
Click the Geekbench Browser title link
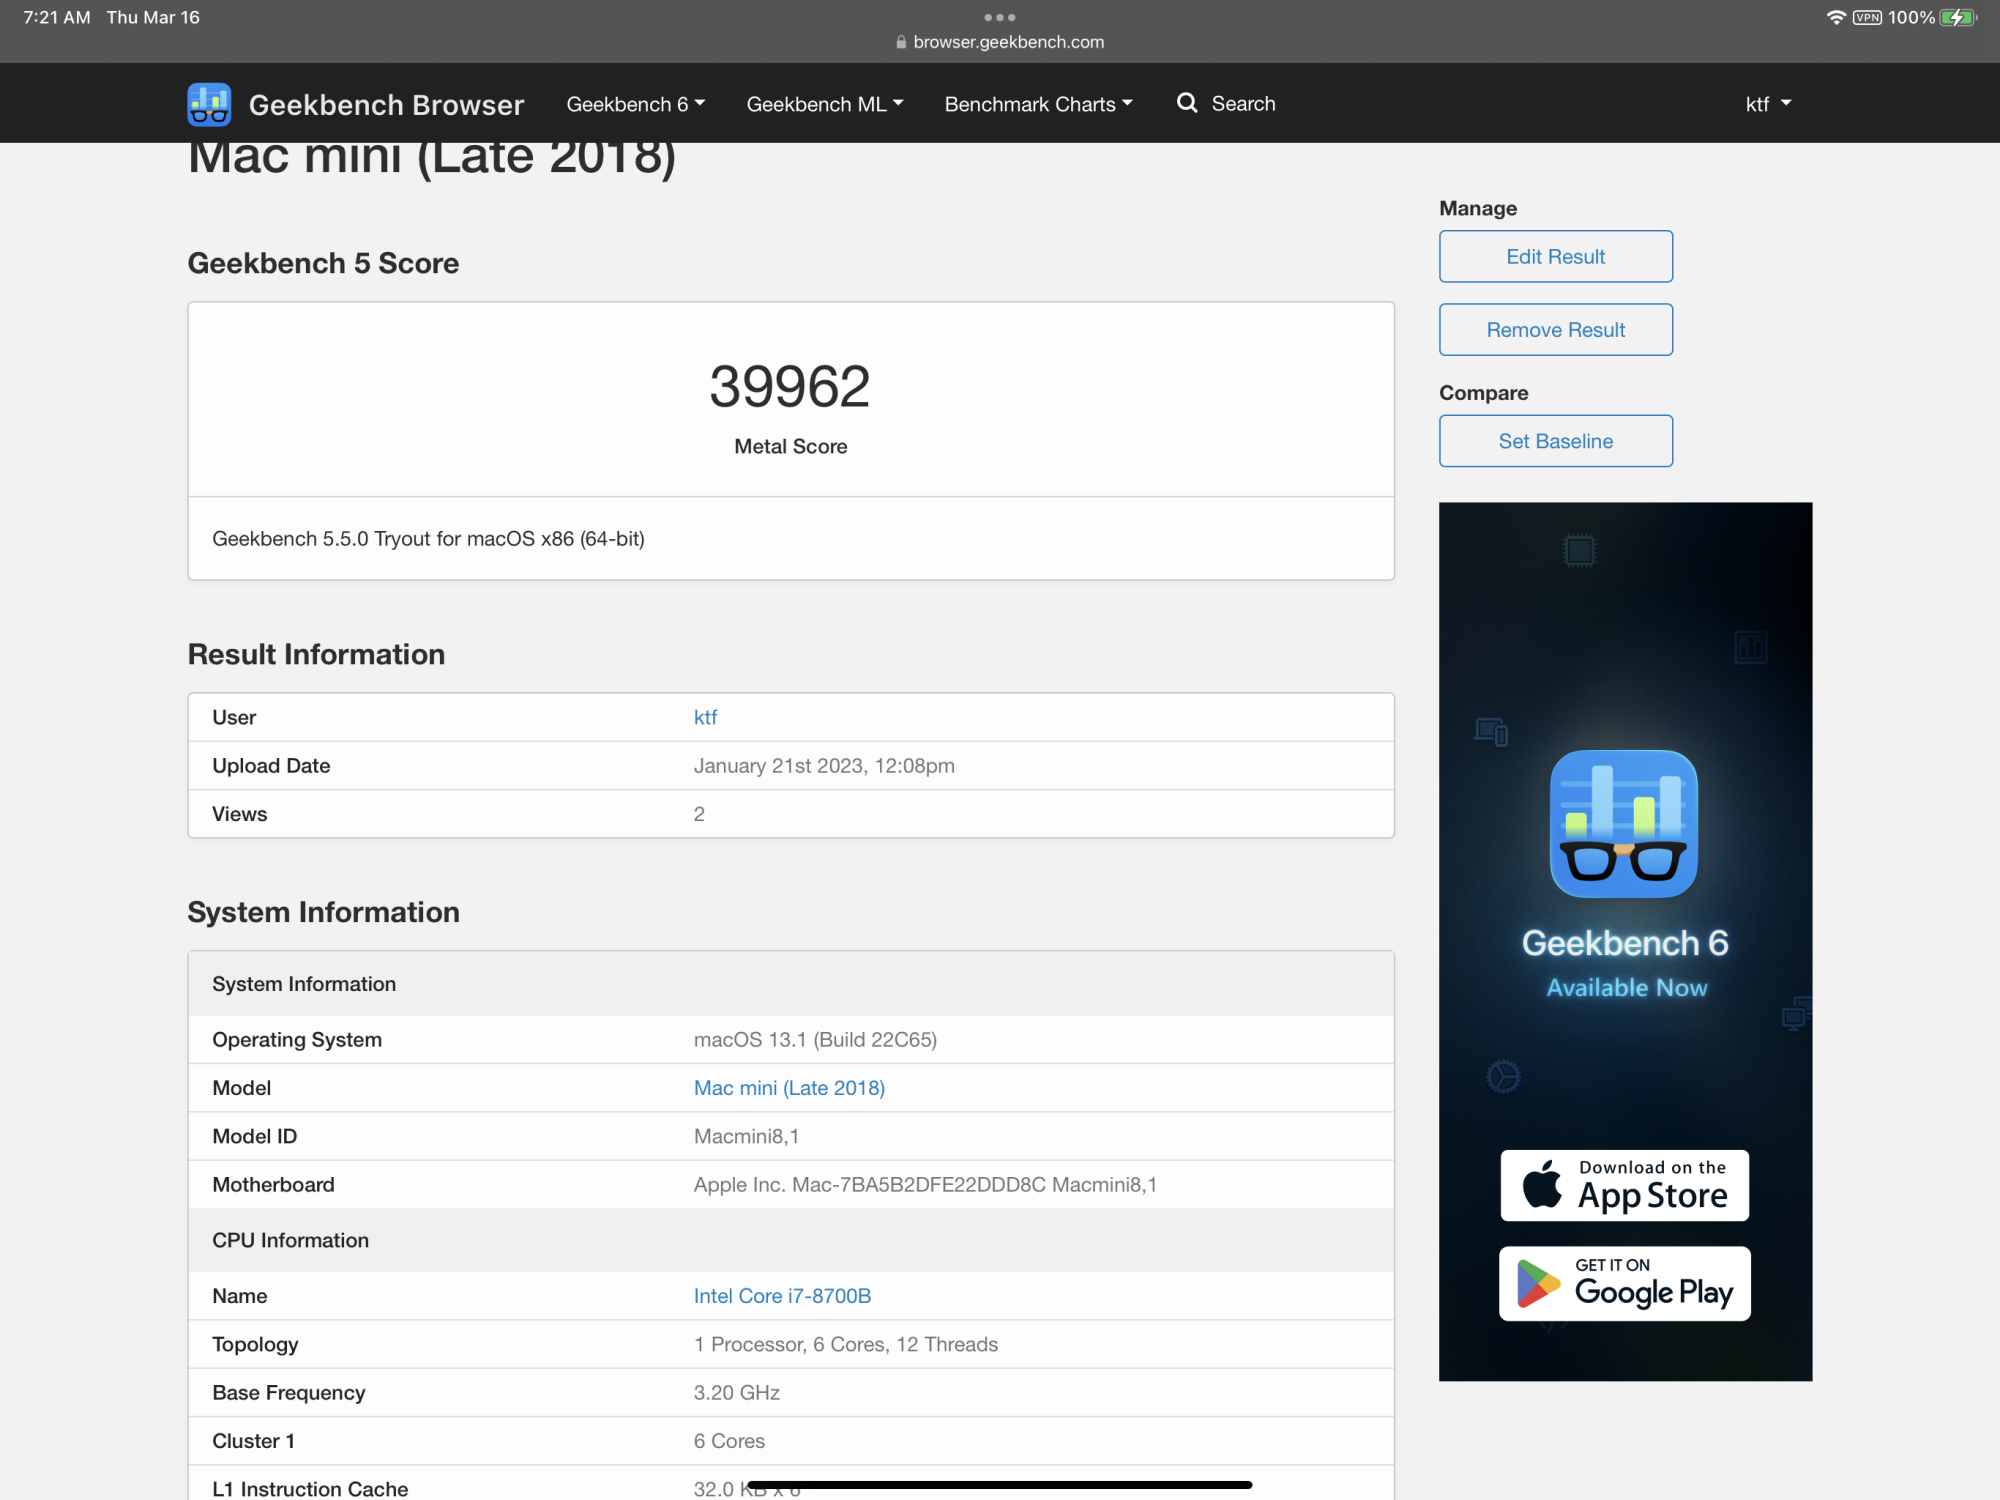[386, 104]
